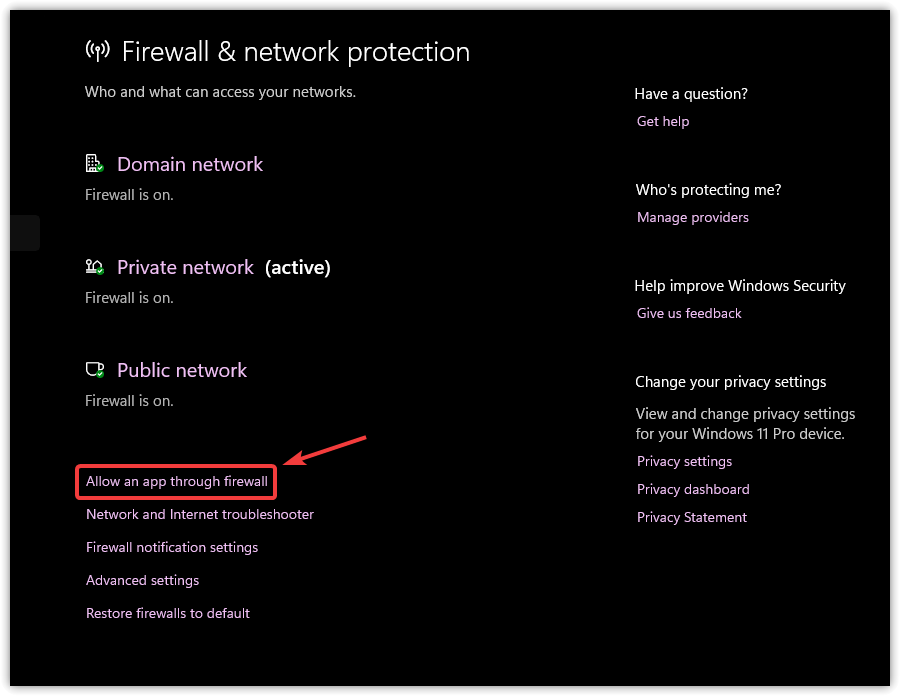Image resolution: width=900 pixels, height=696 pixels.
Task: Open Private network settings
Action: [185, 267]
